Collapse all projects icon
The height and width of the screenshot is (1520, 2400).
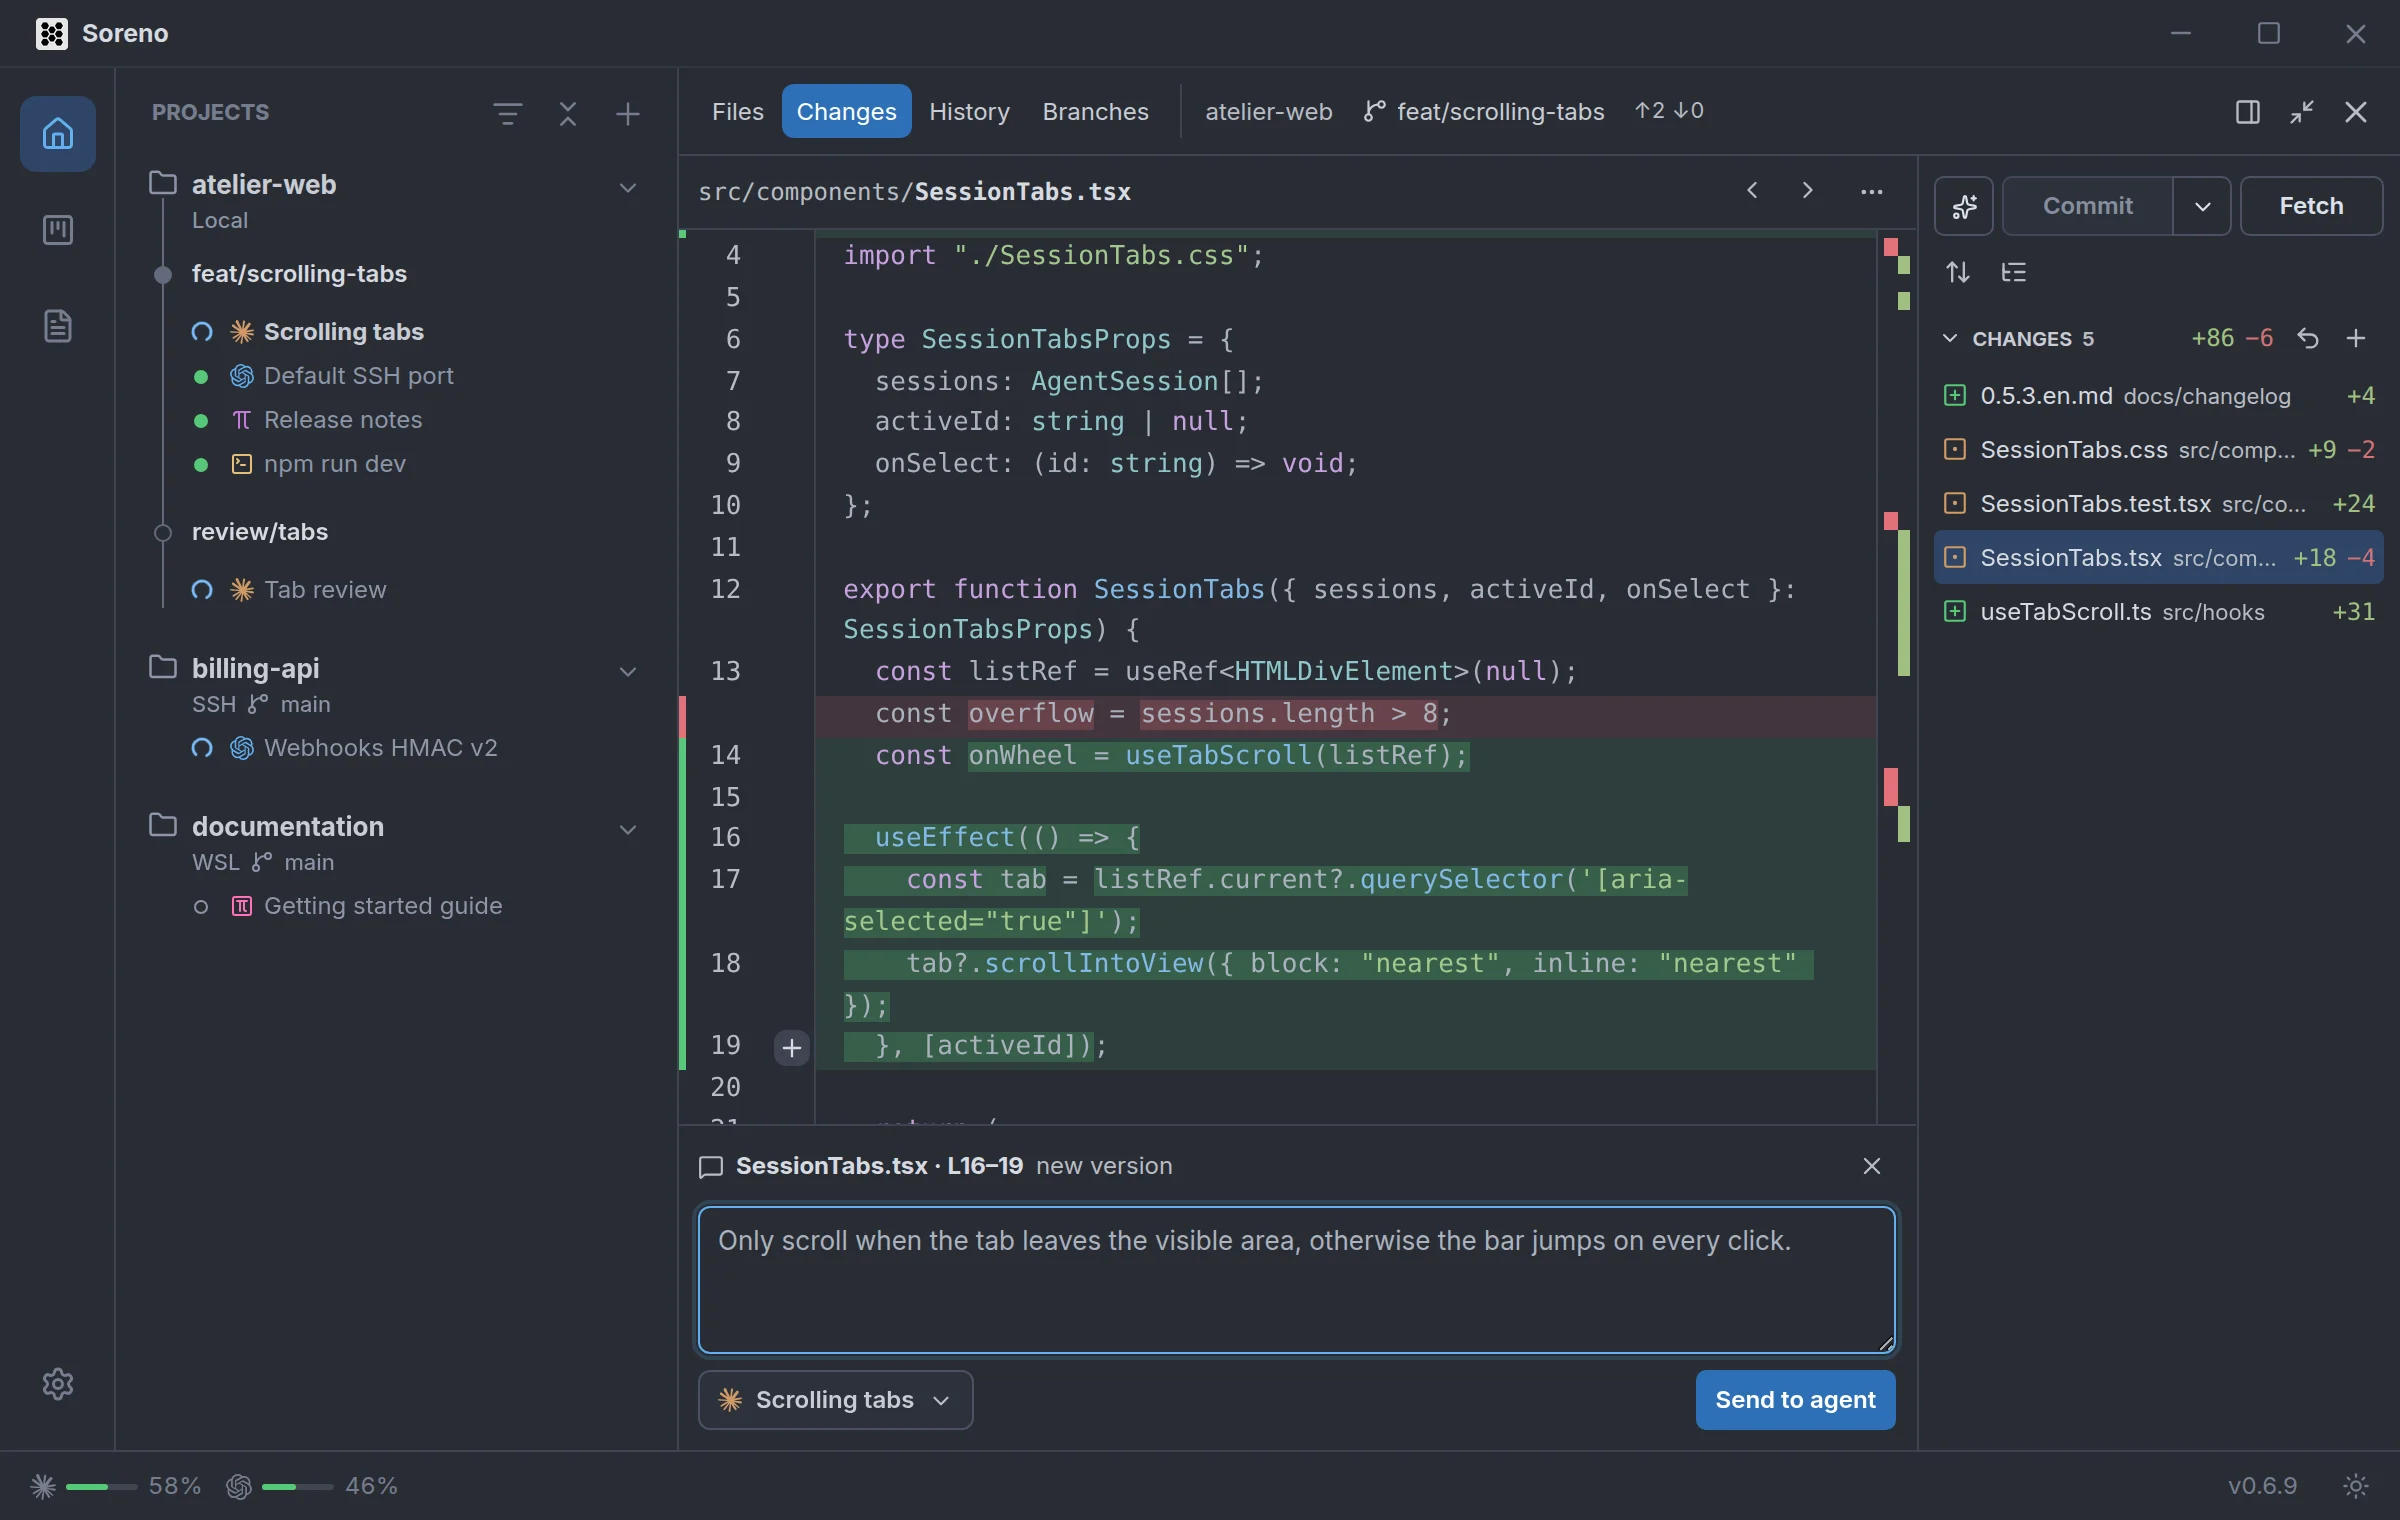click(568, 113)
